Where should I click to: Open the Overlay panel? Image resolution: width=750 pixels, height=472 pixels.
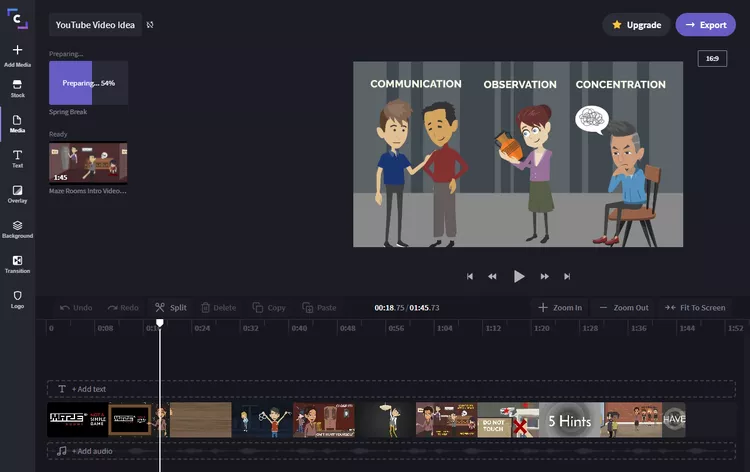(x=17, y=193)
